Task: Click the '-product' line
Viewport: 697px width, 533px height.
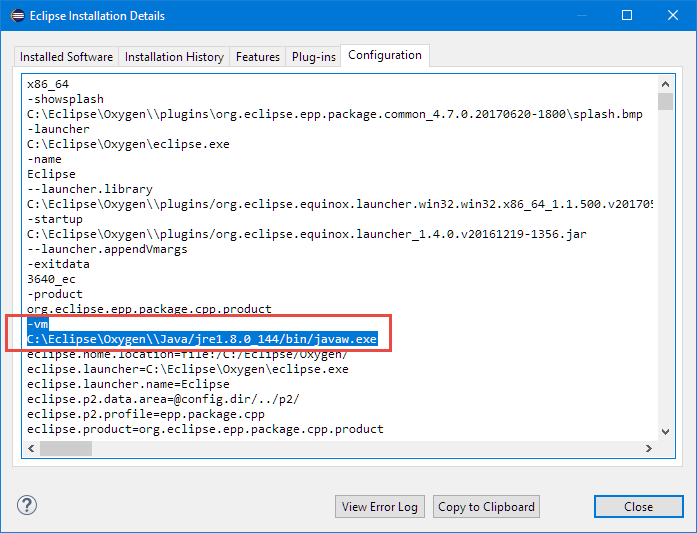Action: pyautogui.click(x=55, y=294)
